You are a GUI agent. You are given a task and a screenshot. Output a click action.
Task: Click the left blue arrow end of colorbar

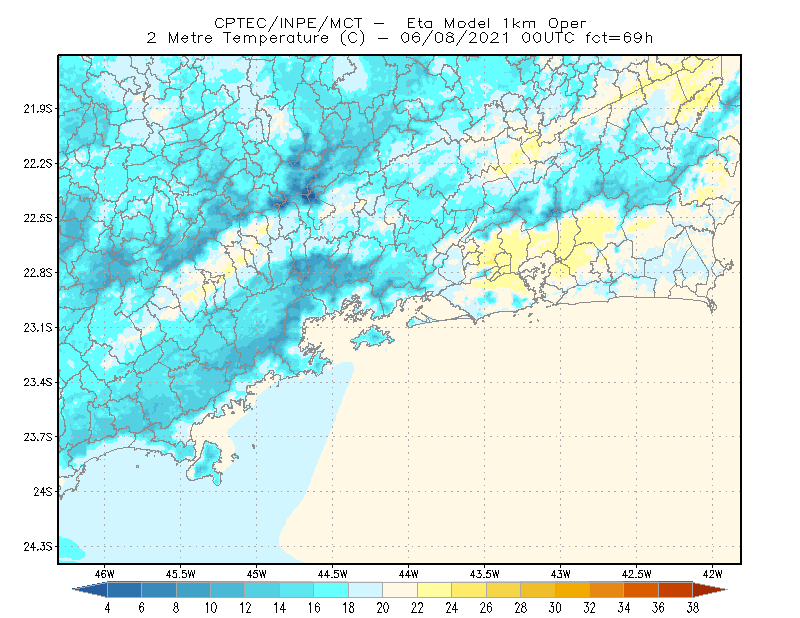point(90,590)
